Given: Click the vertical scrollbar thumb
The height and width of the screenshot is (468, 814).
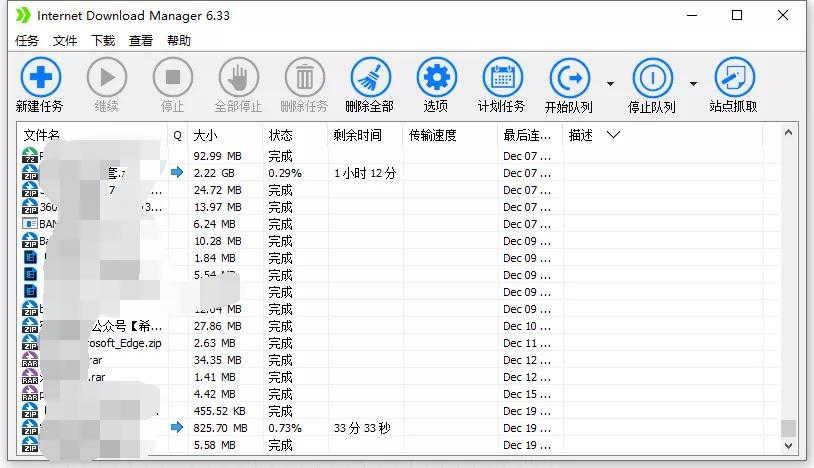Looking at the screenshot, I should pyautogui.click(x=788, y=429).
